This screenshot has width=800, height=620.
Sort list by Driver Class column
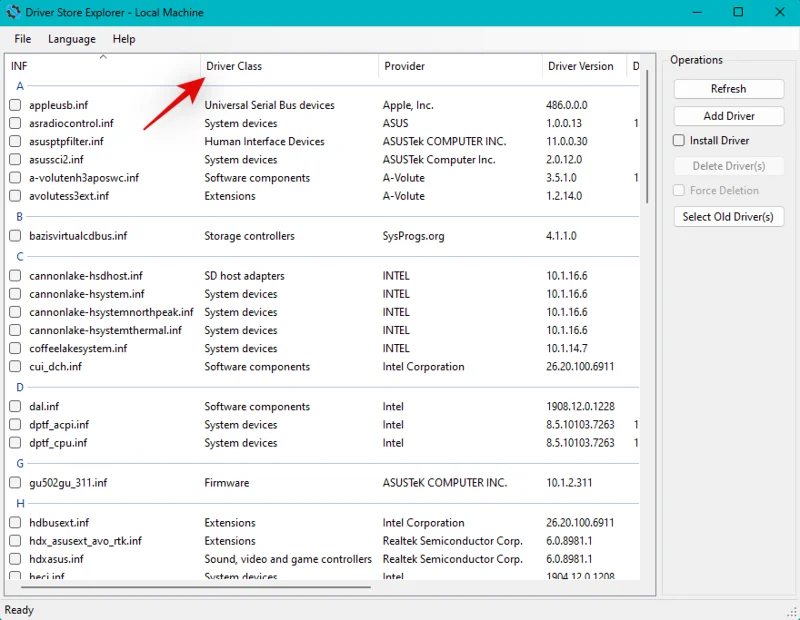[x=234, y=66]
